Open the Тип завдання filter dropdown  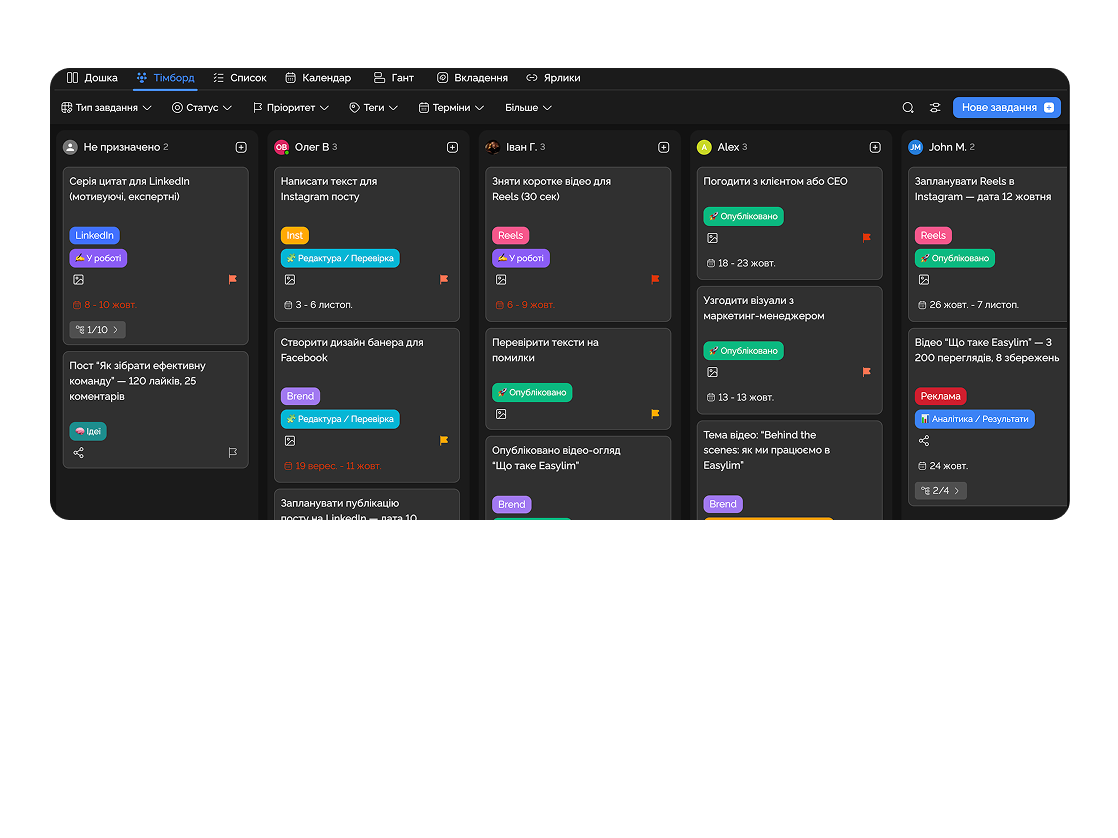pyautogui.click(x=107, y=108)
